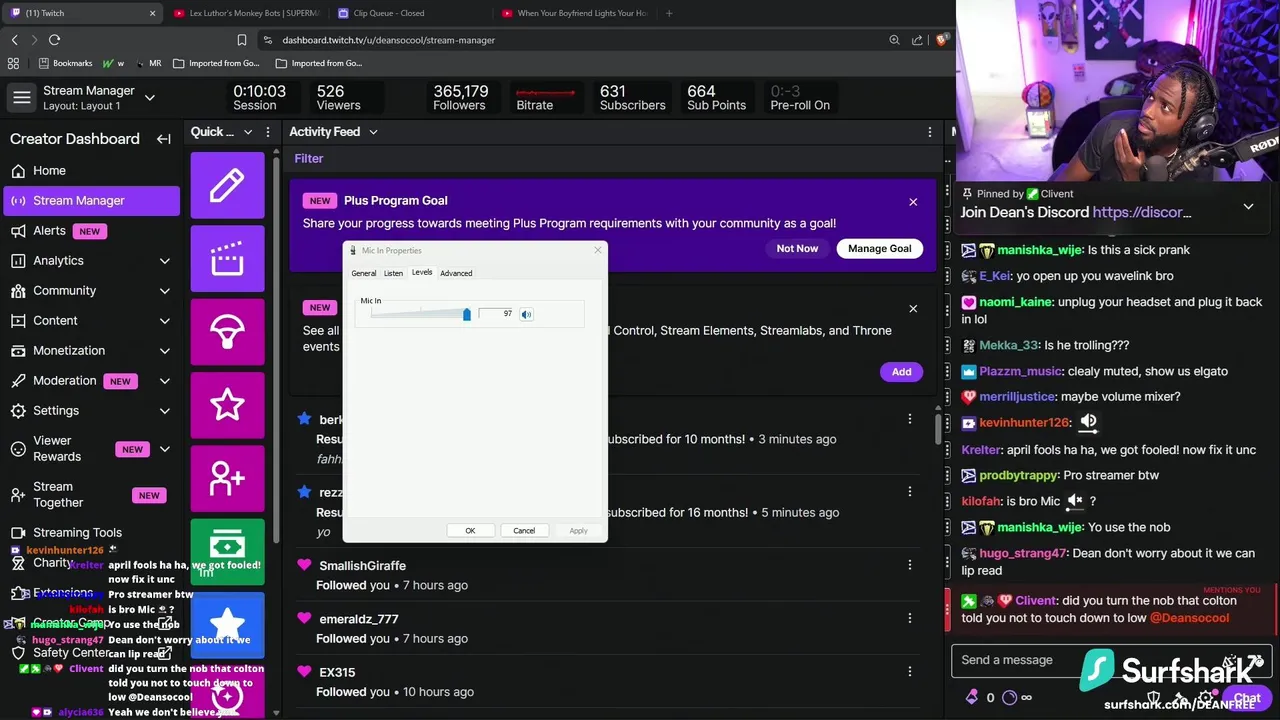The height and width of the screenshot is (720, 1280).
Task: Click the Manage Goal button
Action: coord(880,249)
